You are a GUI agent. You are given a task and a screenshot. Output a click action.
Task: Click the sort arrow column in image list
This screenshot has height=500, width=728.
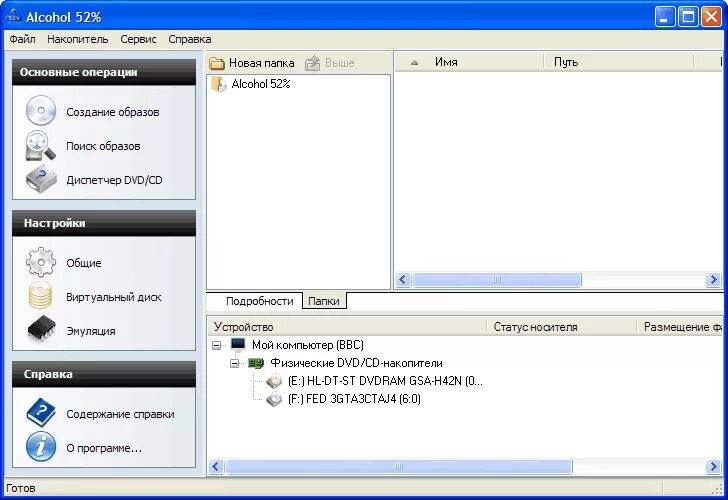(414, 62)
